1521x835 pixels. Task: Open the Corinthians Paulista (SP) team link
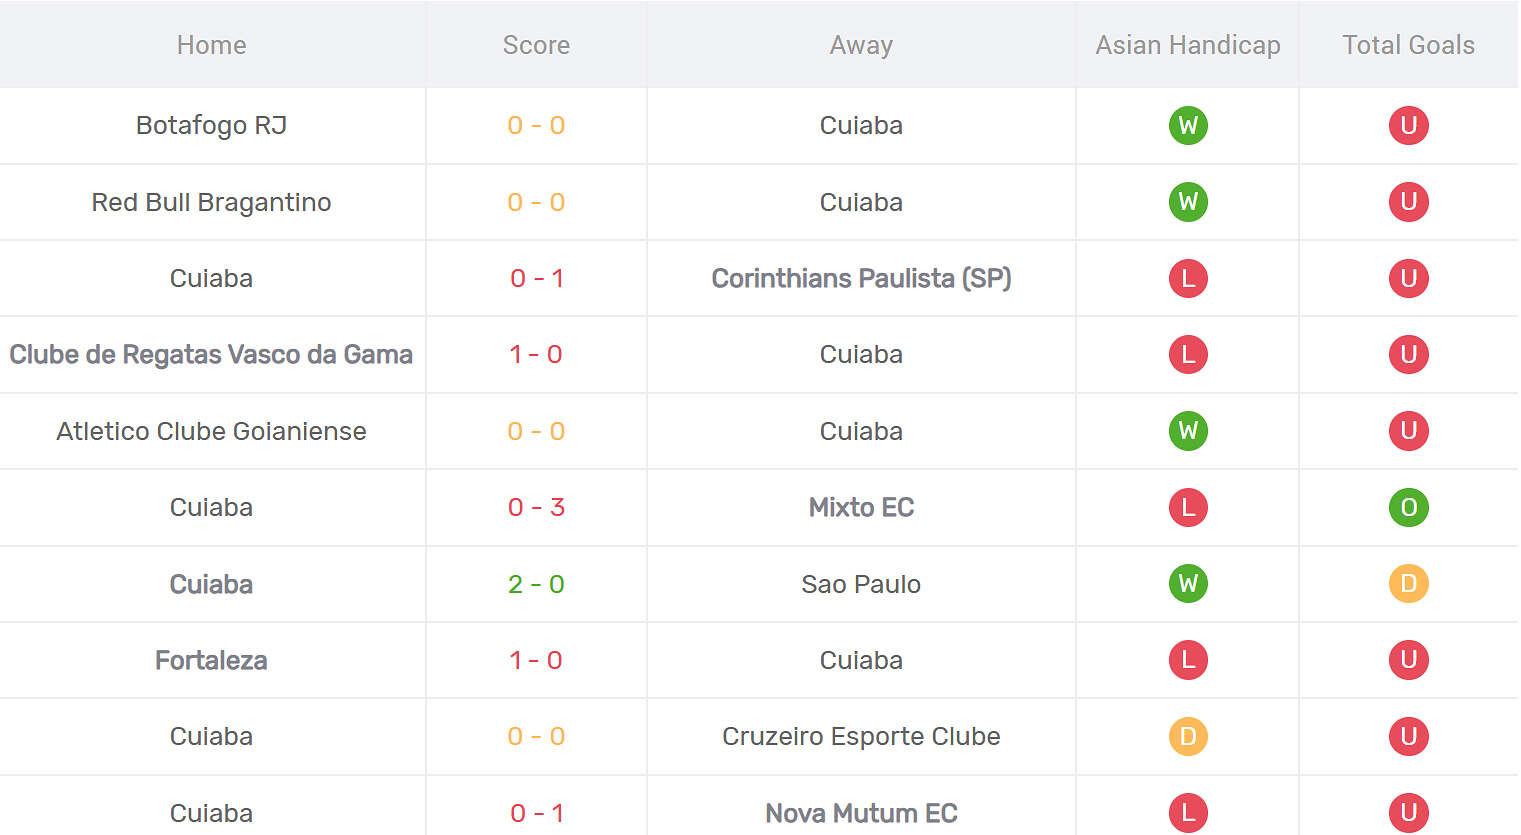[861, 278]
